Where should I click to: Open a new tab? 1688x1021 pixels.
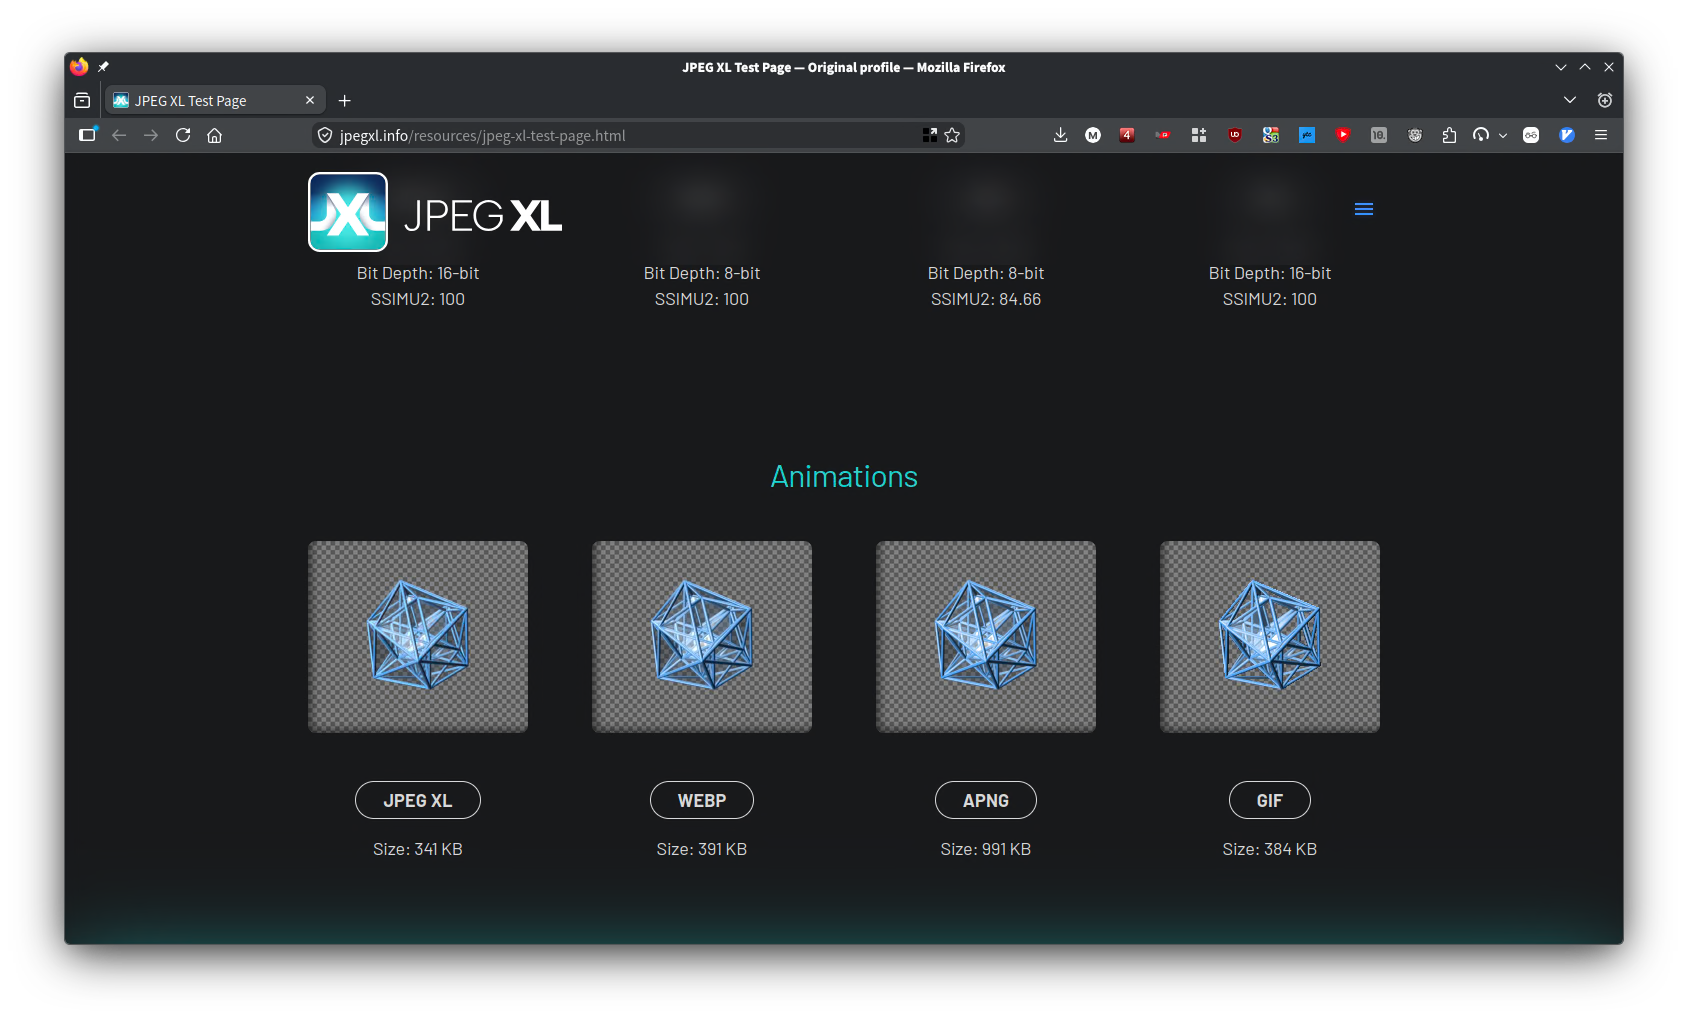[x=345, y=100]
